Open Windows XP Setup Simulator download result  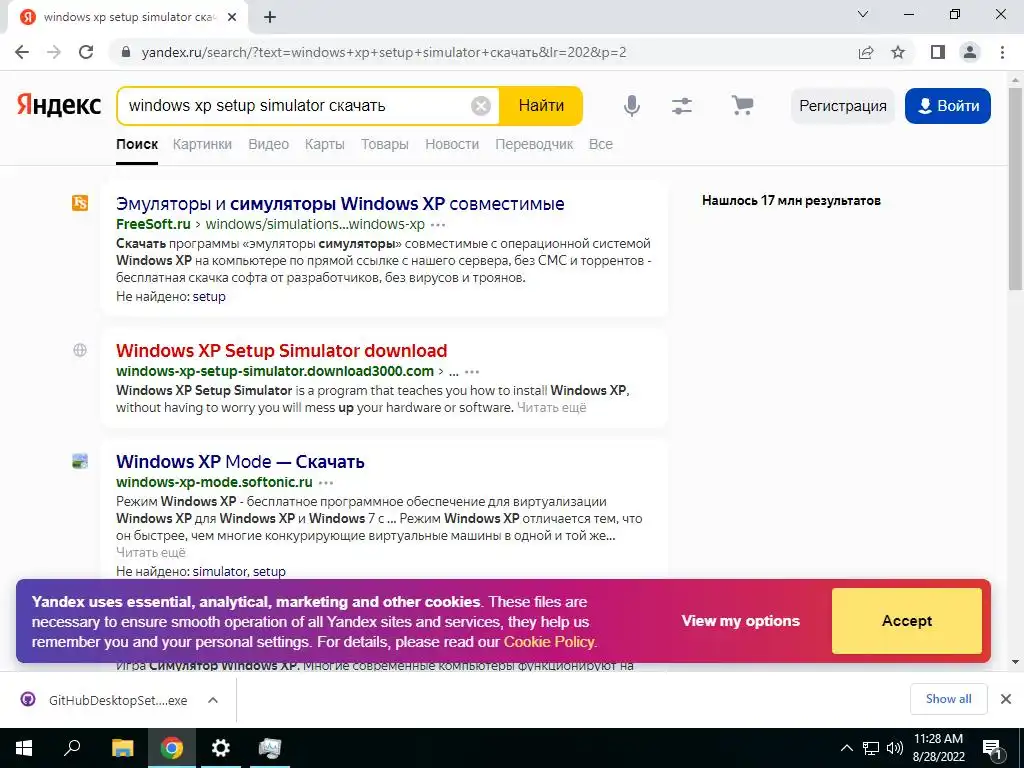pyautogui.click(x=281, y=351)
